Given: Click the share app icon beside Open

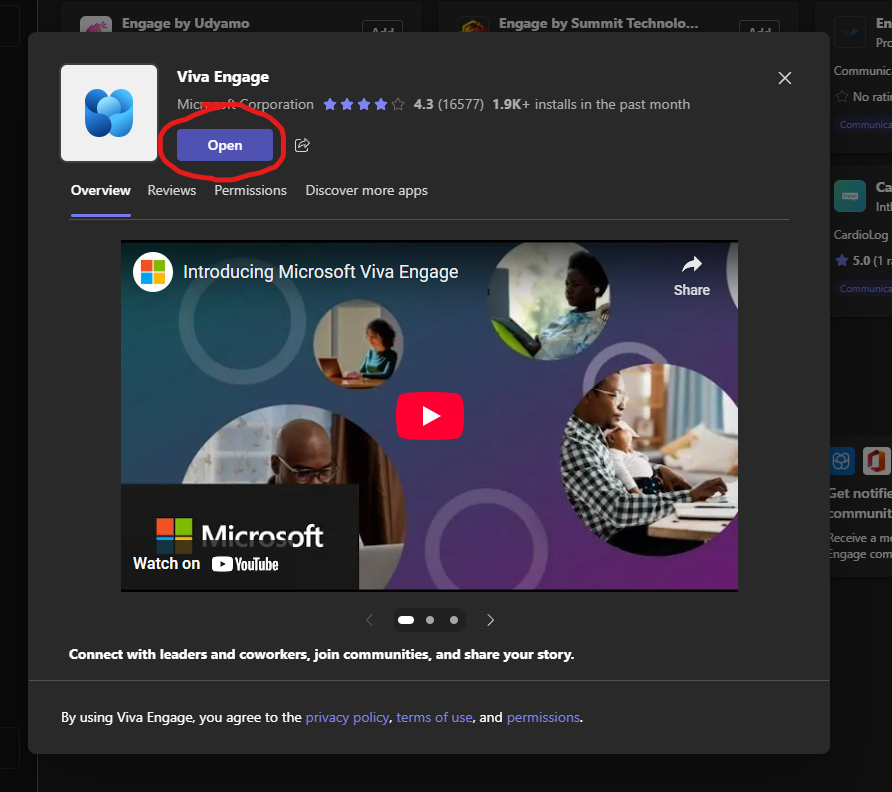Looking at the screenshot, I should point(302,145).
